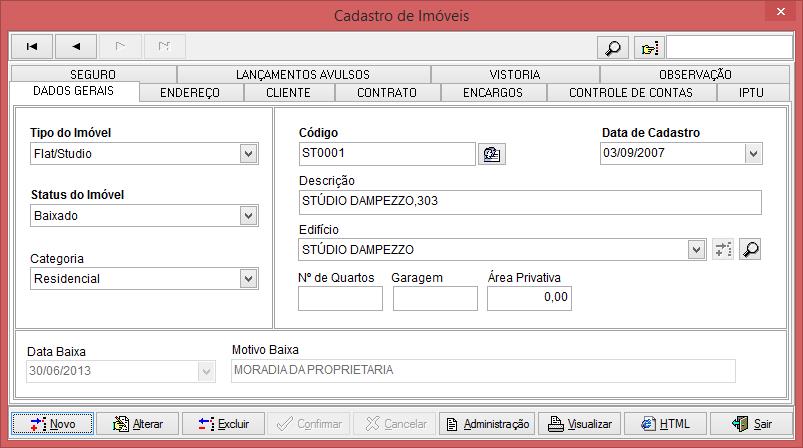Screen dimensions: 803x448
Task: Click the magnifier search icon in toolbar
Action: click(611, 47)
